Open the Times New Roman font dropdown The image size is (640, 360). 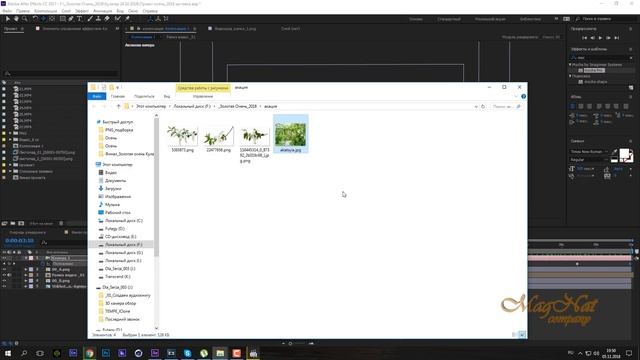coord(589,151)
